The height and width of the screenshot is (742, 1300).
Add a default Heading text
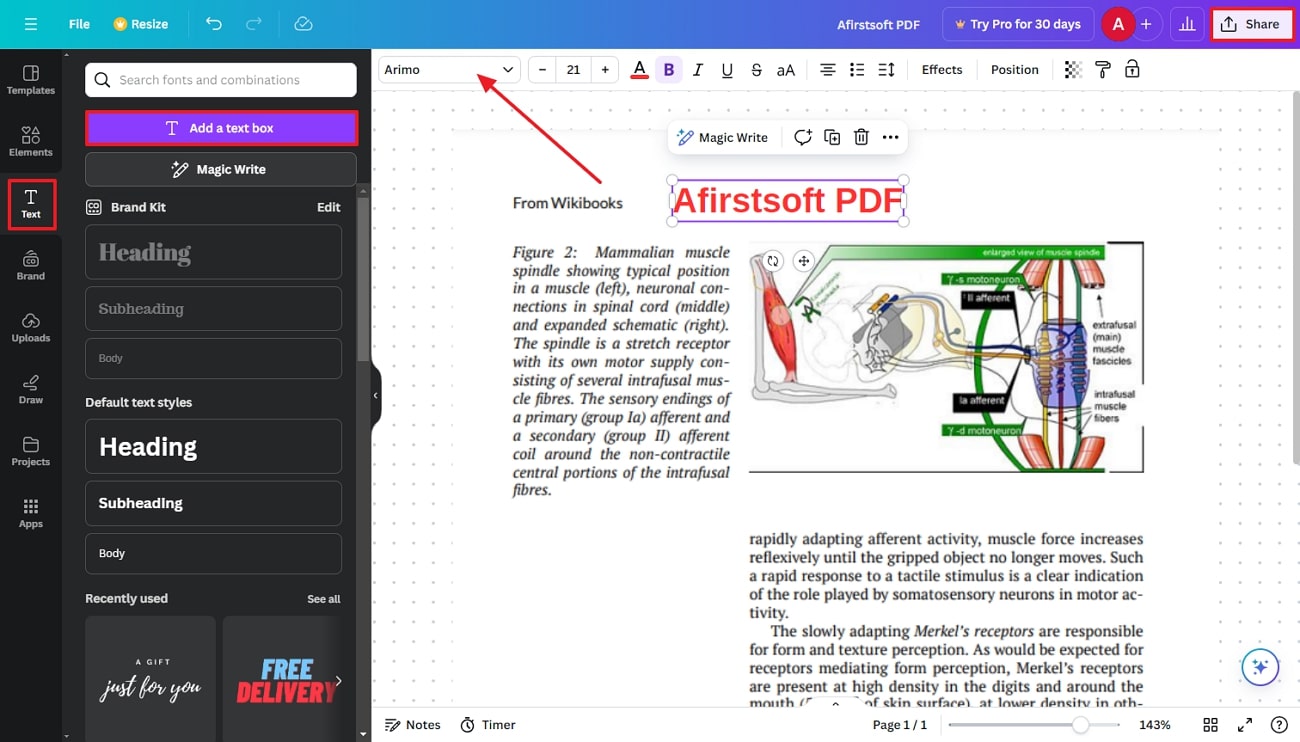[x=213, y=446]
